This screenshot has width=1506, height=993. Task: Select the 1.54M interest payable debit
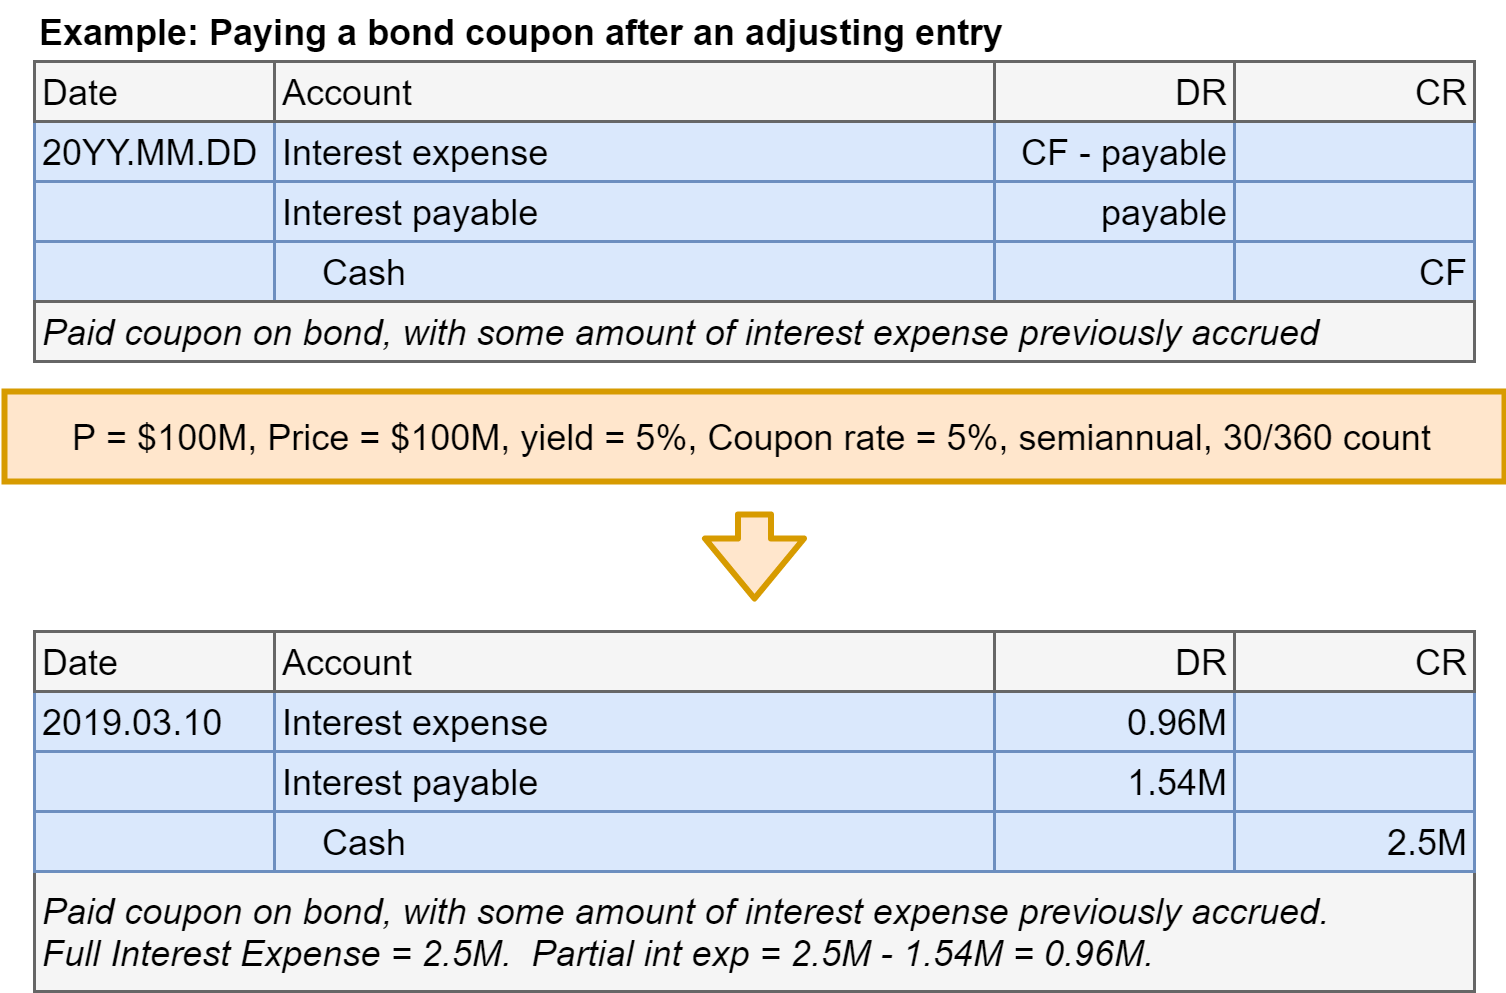1176,783
